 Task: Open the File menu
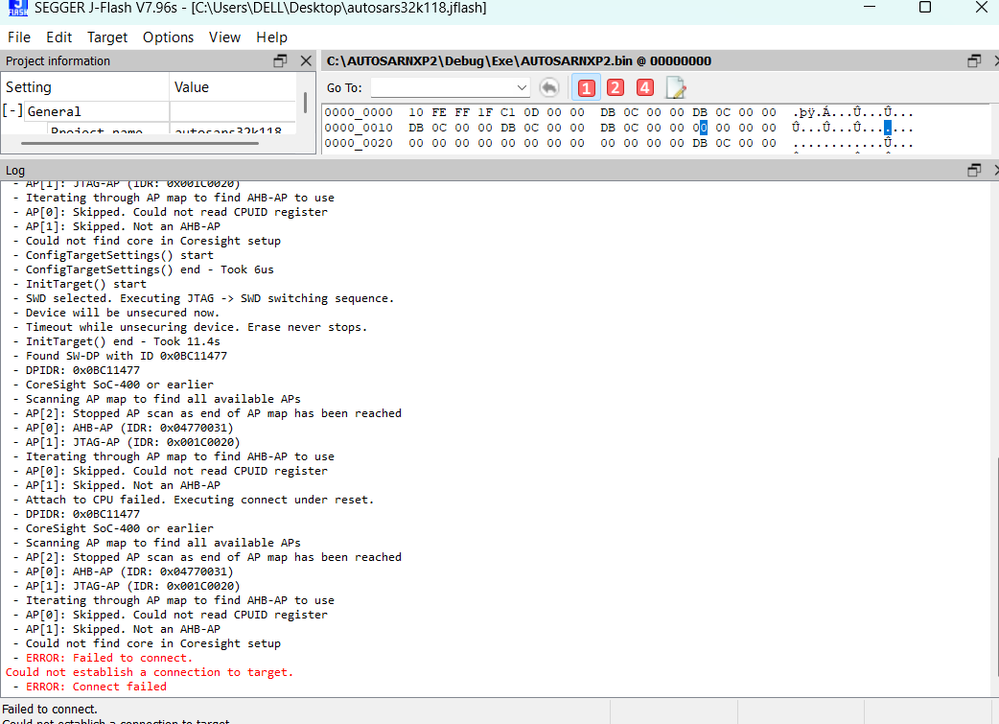tap(18, 37)
